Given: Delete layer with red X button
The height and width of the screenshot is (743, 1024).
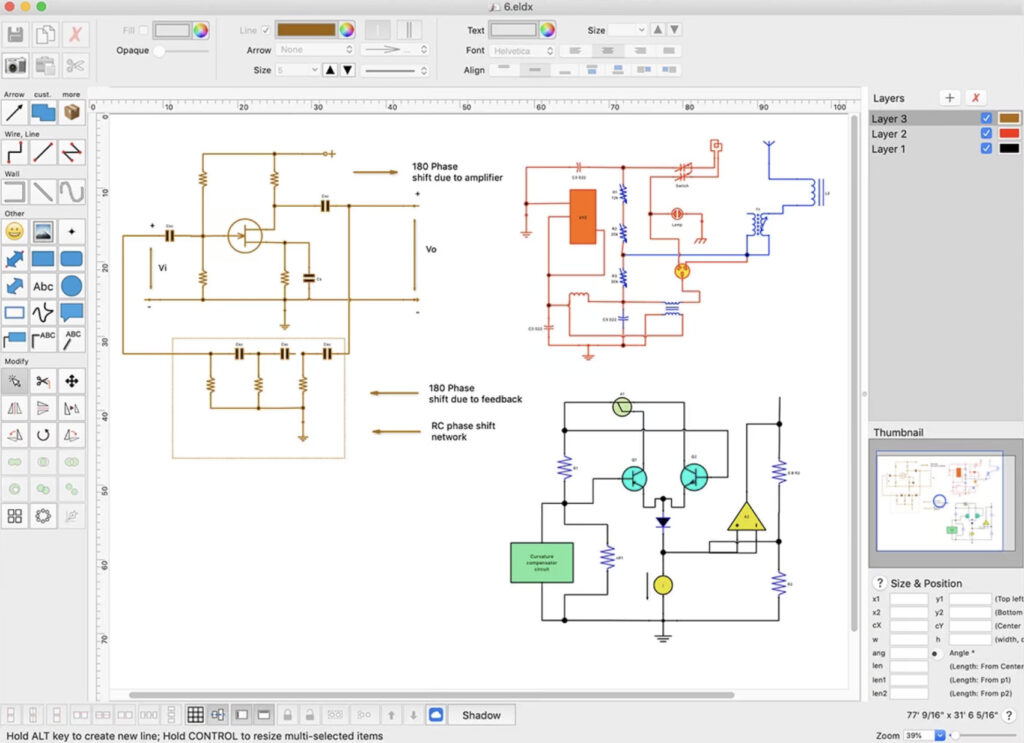Looking at the screenshot, I should (976, 98).
